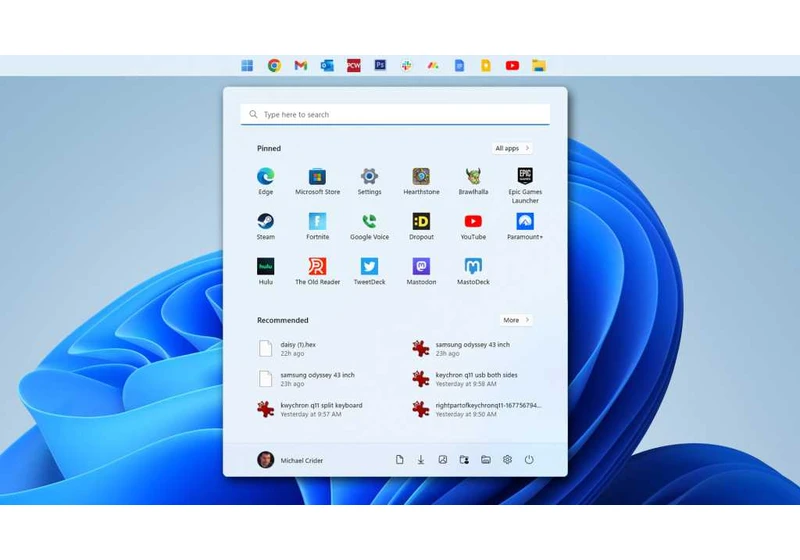This screenshot has width=800, height=560.
Task: Open Gmail from the taskbar
Action: pos(301,65)
